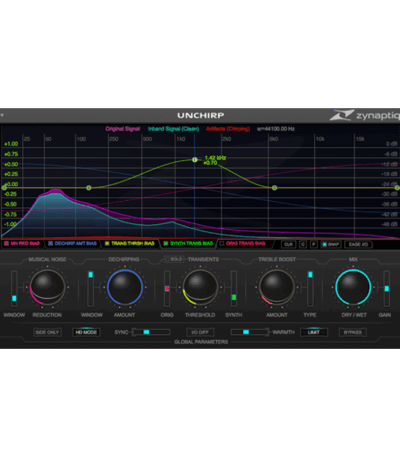Toggle the TRANS THRSH BIAS checkbox
Screen dimensions: 400x457
[x=107, y=244]
